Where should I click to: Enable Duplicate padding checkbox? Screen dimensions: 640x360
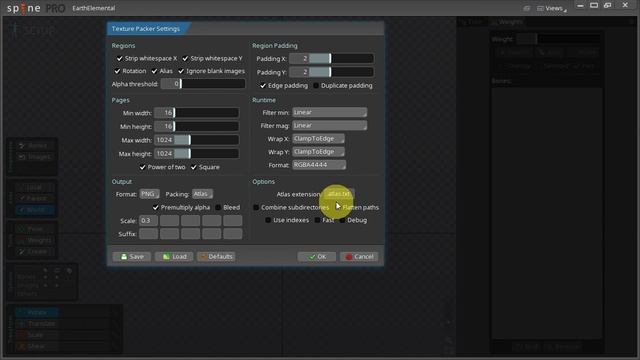click(x=316, y=86)
